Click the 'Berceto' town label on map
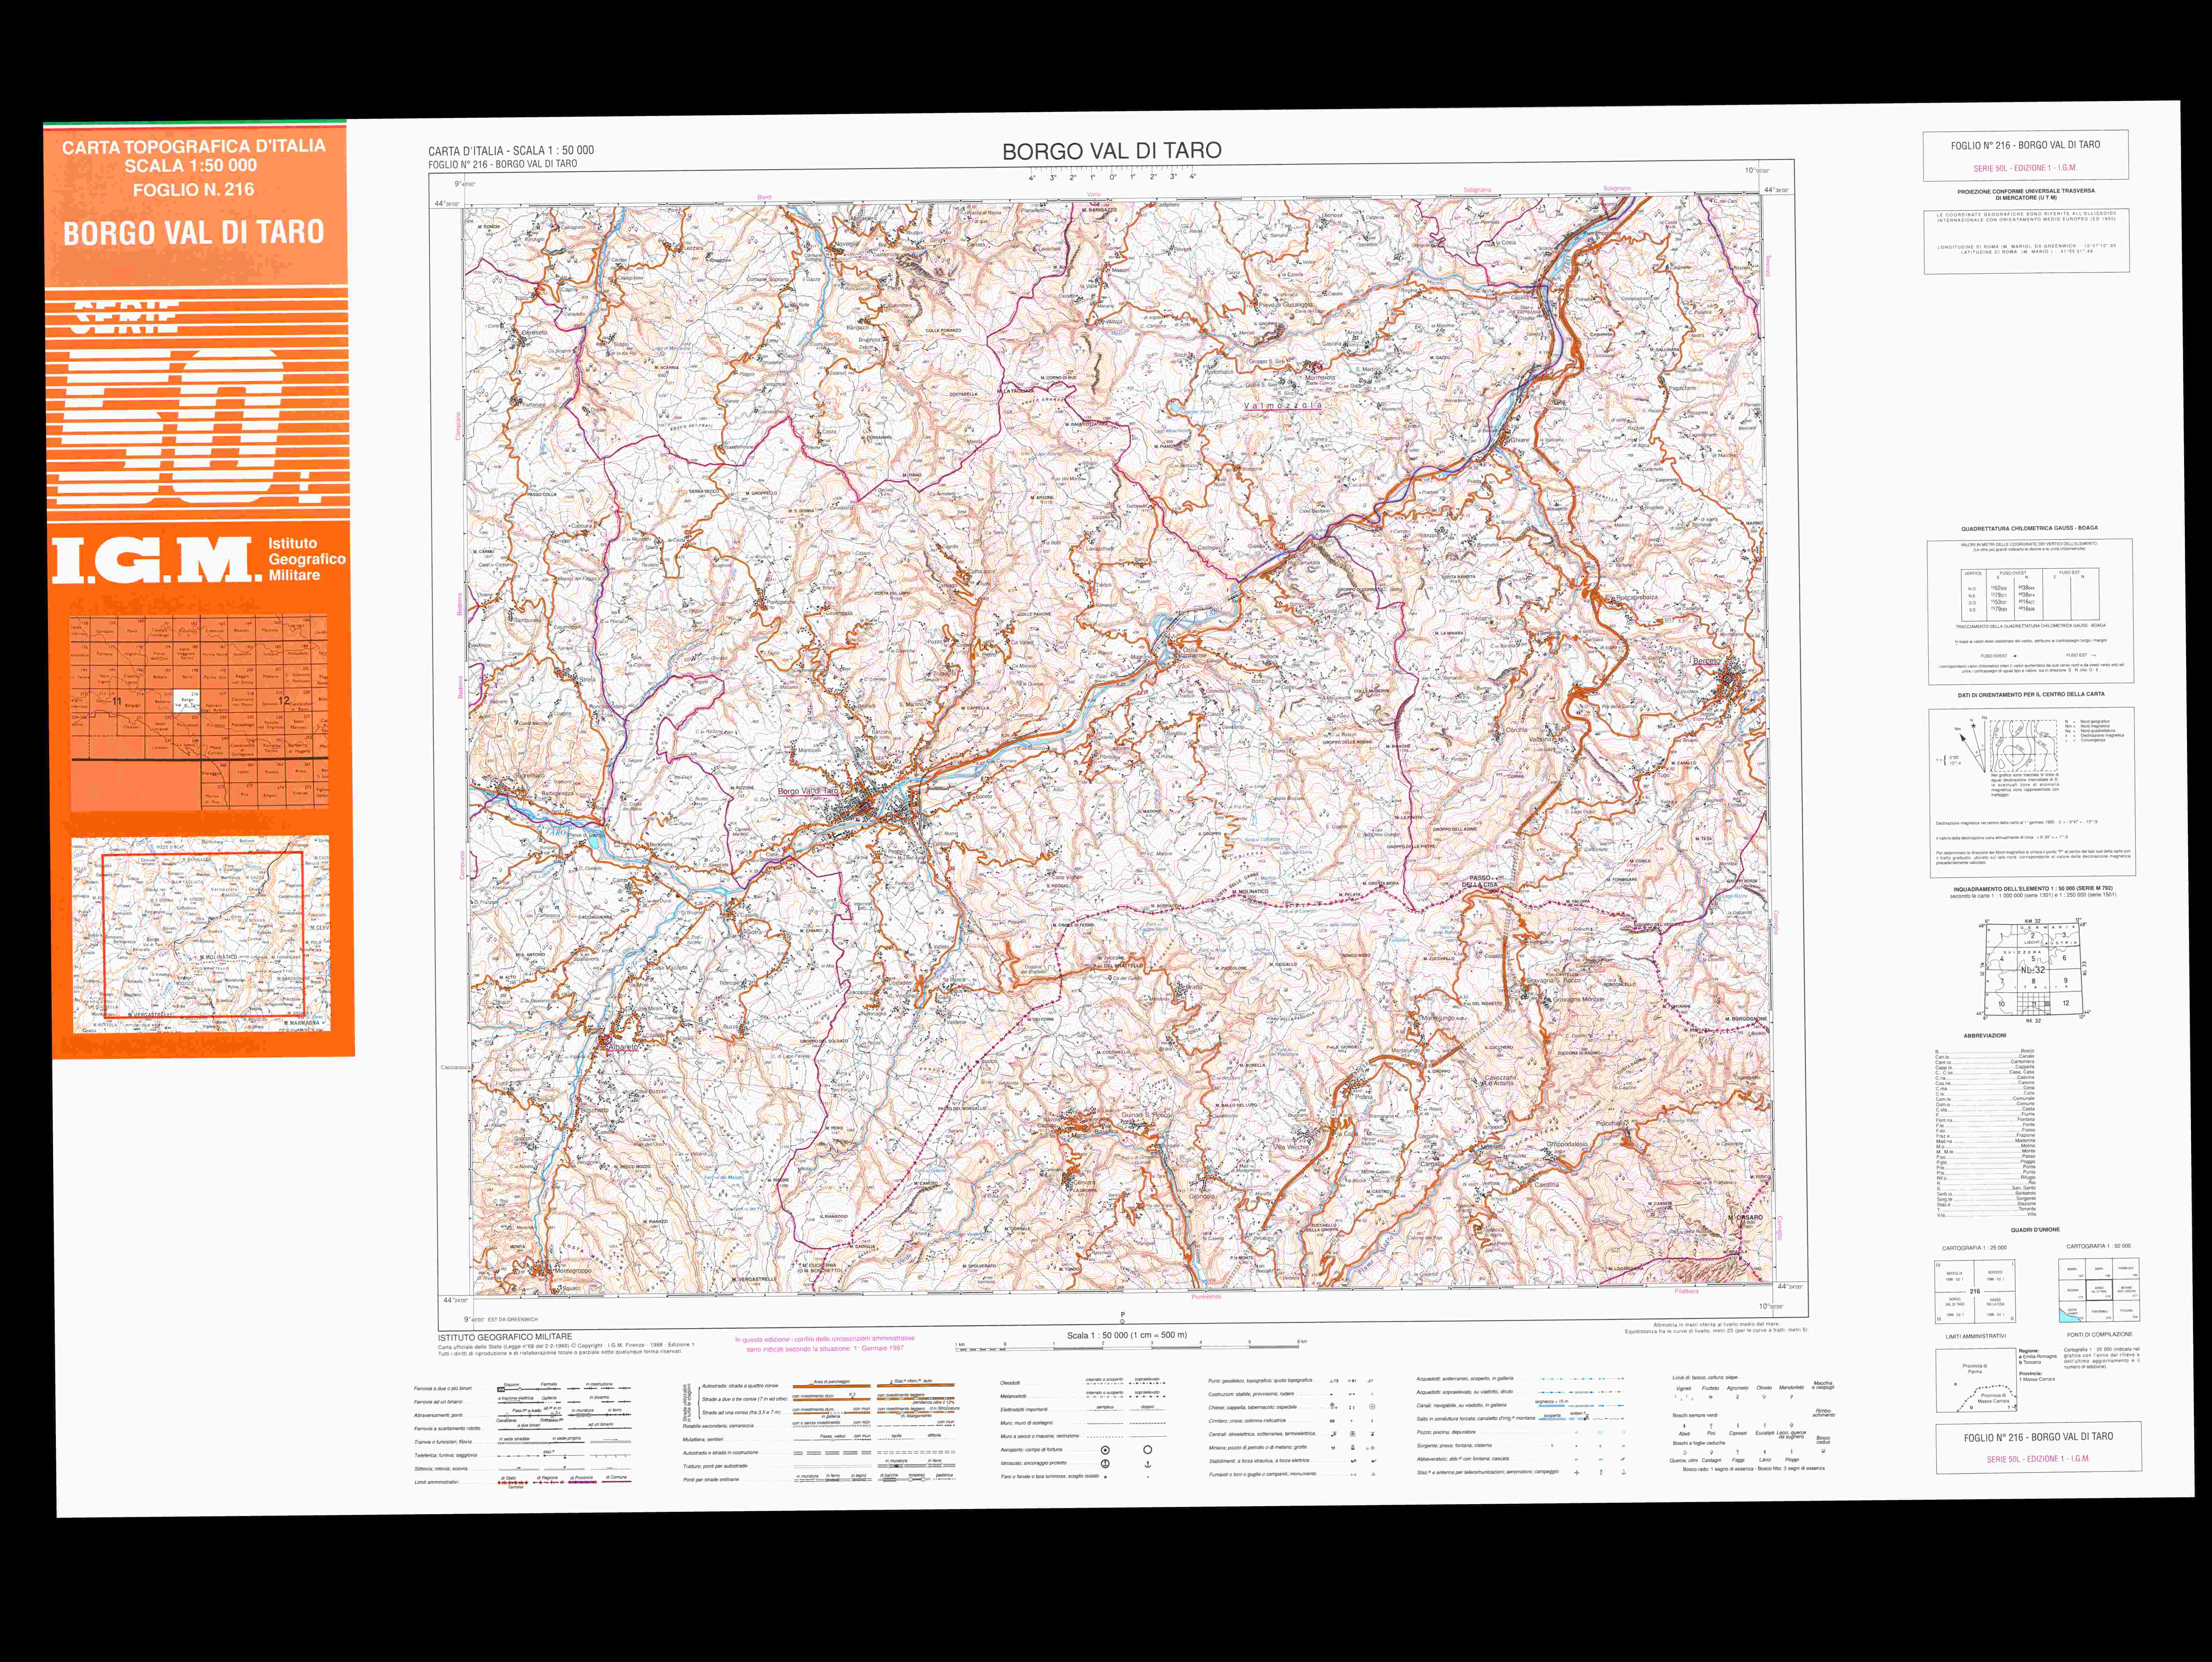This screenshot has height=1662, width=2212. (x=1707, y=661)
